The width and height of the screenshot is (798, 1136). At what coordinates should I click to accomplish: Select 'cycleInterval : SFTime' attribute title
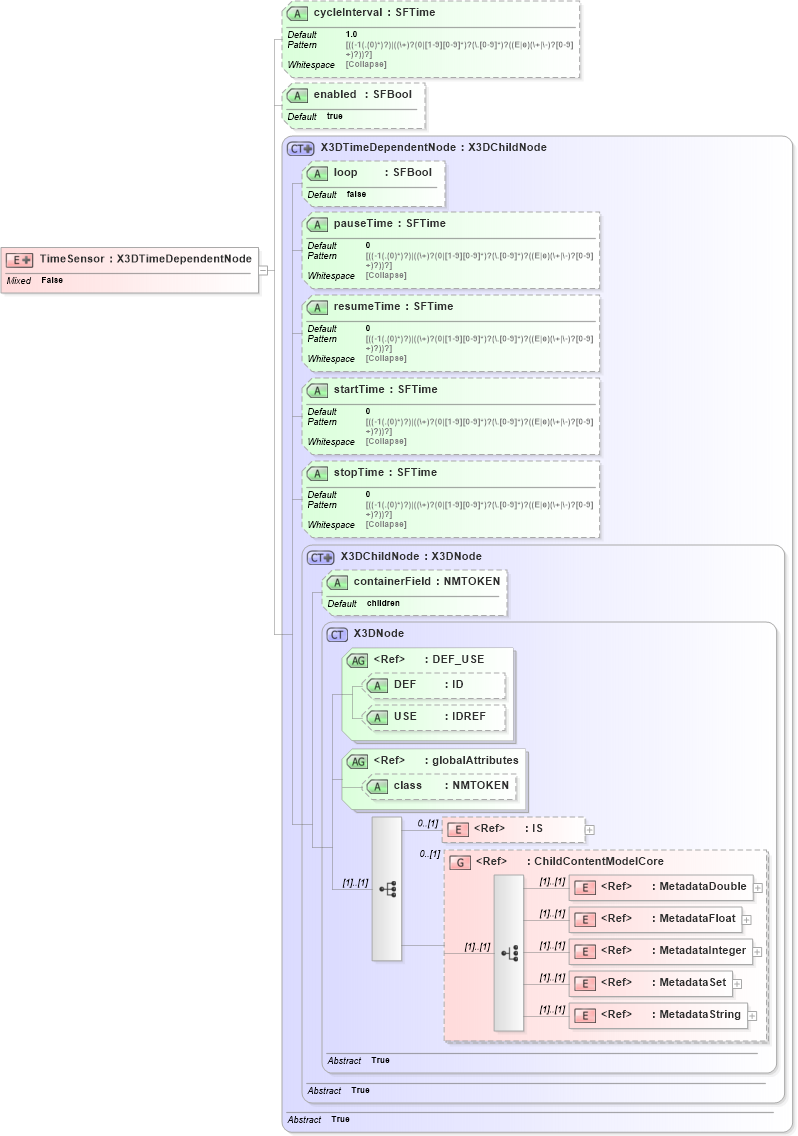pyautogui.click(x=374, y=12)
